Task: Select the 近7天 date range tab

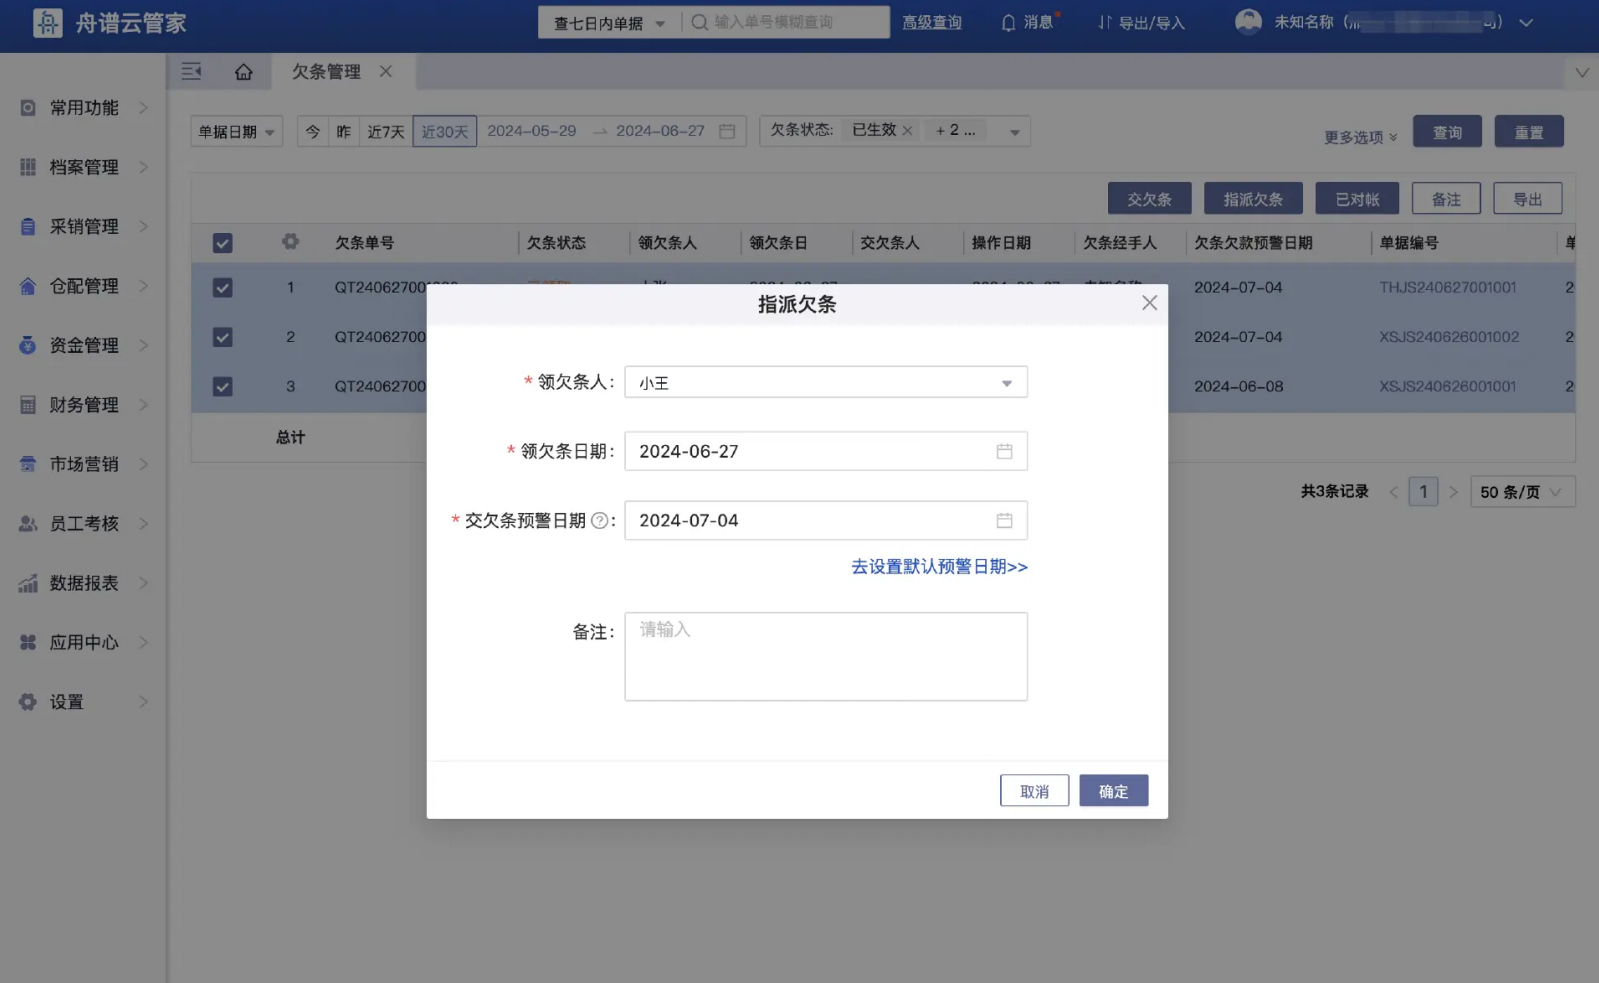Action: (385, 132)
